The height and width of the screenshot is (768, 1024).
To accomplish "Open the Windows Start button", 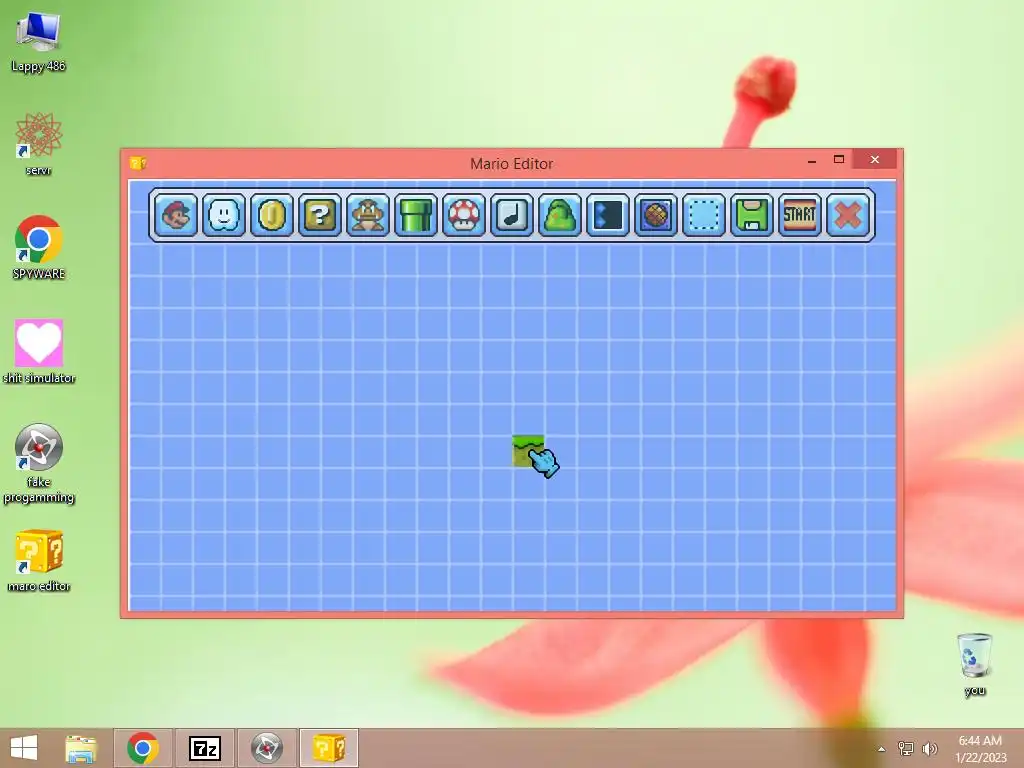I will click(24, 748).
